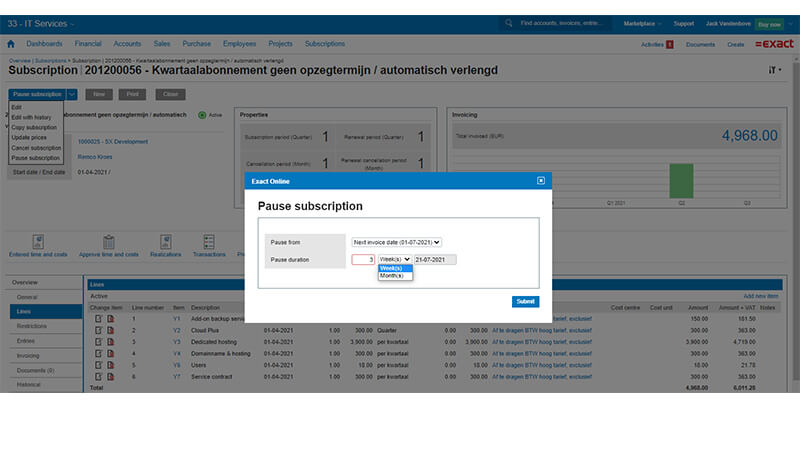Click the Print button
The image size is (800, 450).
[x=132, y=94]
